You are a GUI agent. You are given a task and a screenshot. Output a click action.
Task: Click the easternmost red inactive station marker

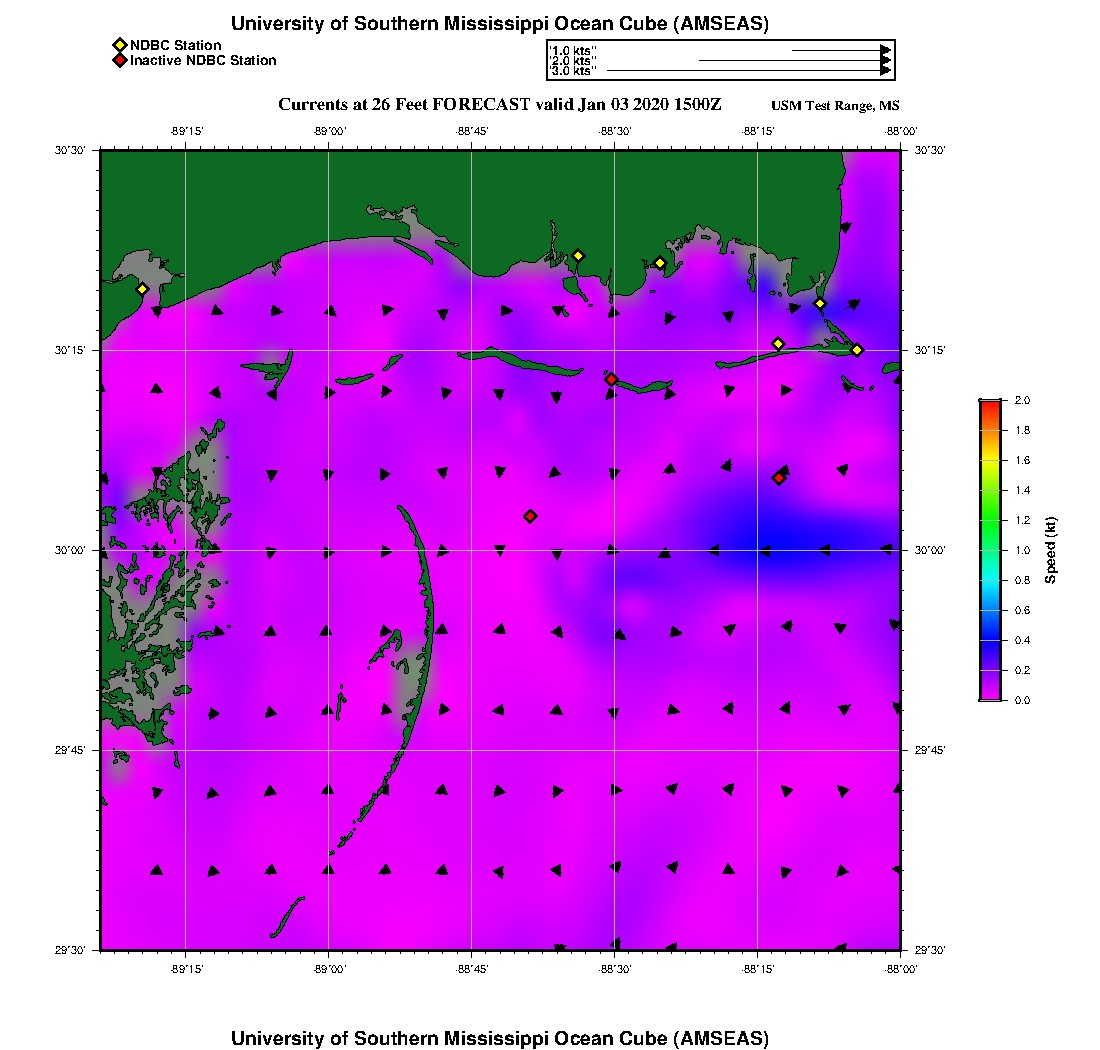[x=778, y=478]
